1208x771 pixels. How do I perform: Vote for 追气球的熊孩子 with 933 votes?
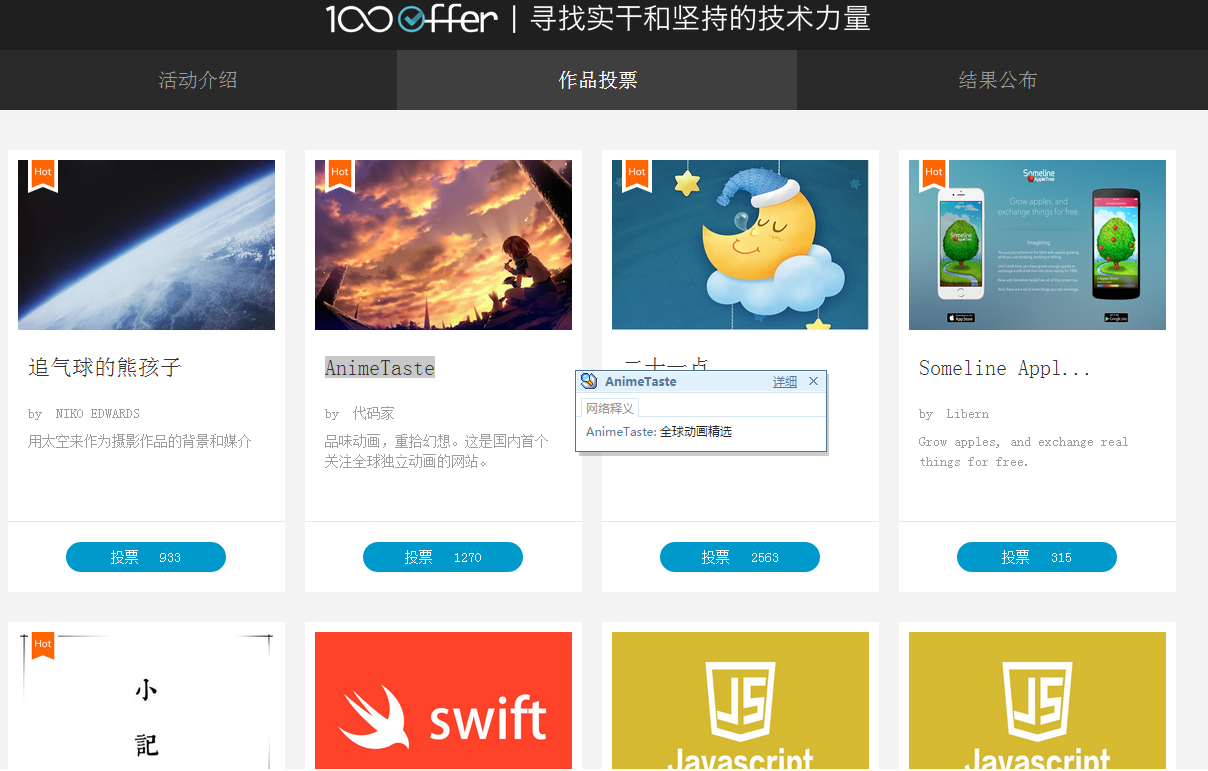146,557
